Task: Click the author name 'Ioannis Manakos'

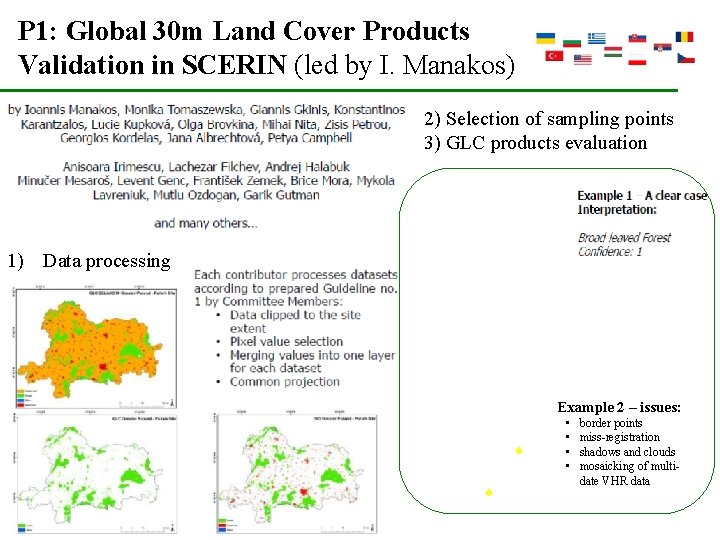Action: (x=70, y=110)
